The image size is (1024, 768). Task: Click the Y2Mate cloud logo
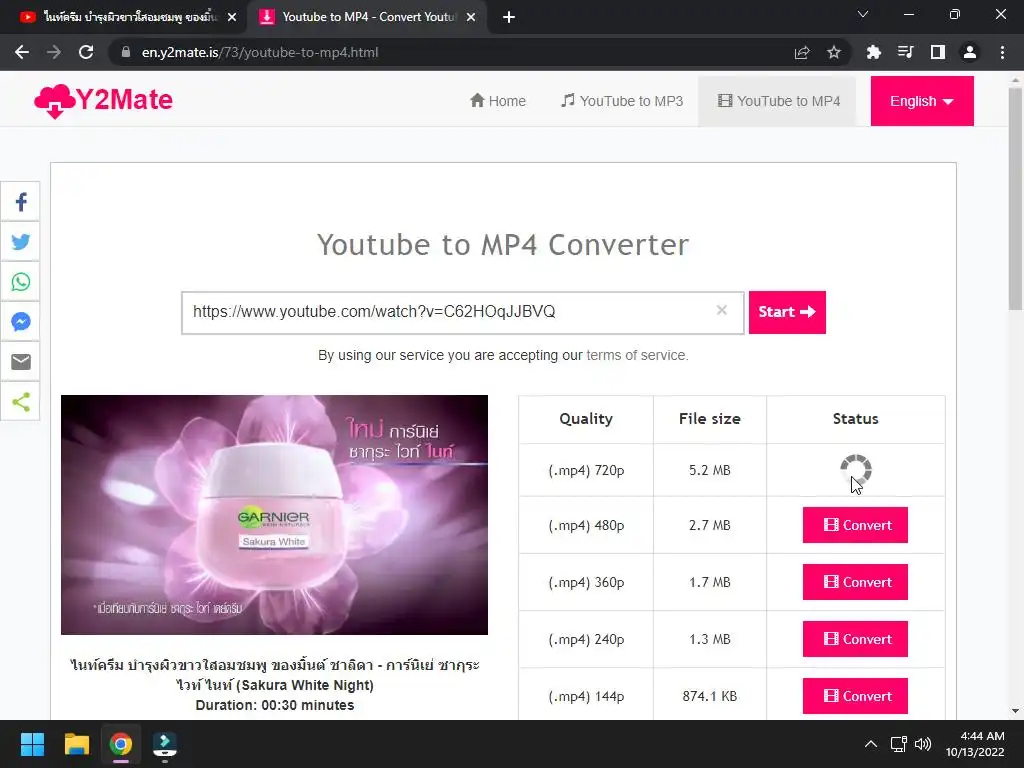[x=103, y=101]
